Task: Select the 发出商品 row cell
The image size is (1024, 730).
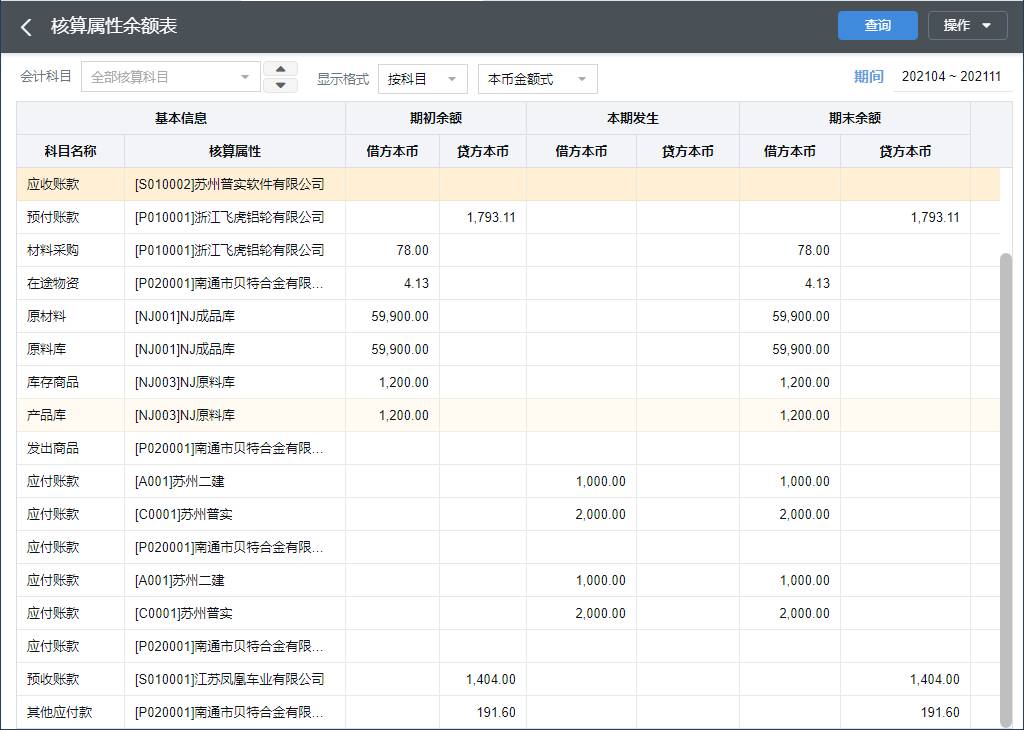Action: [x=71, y=448]
